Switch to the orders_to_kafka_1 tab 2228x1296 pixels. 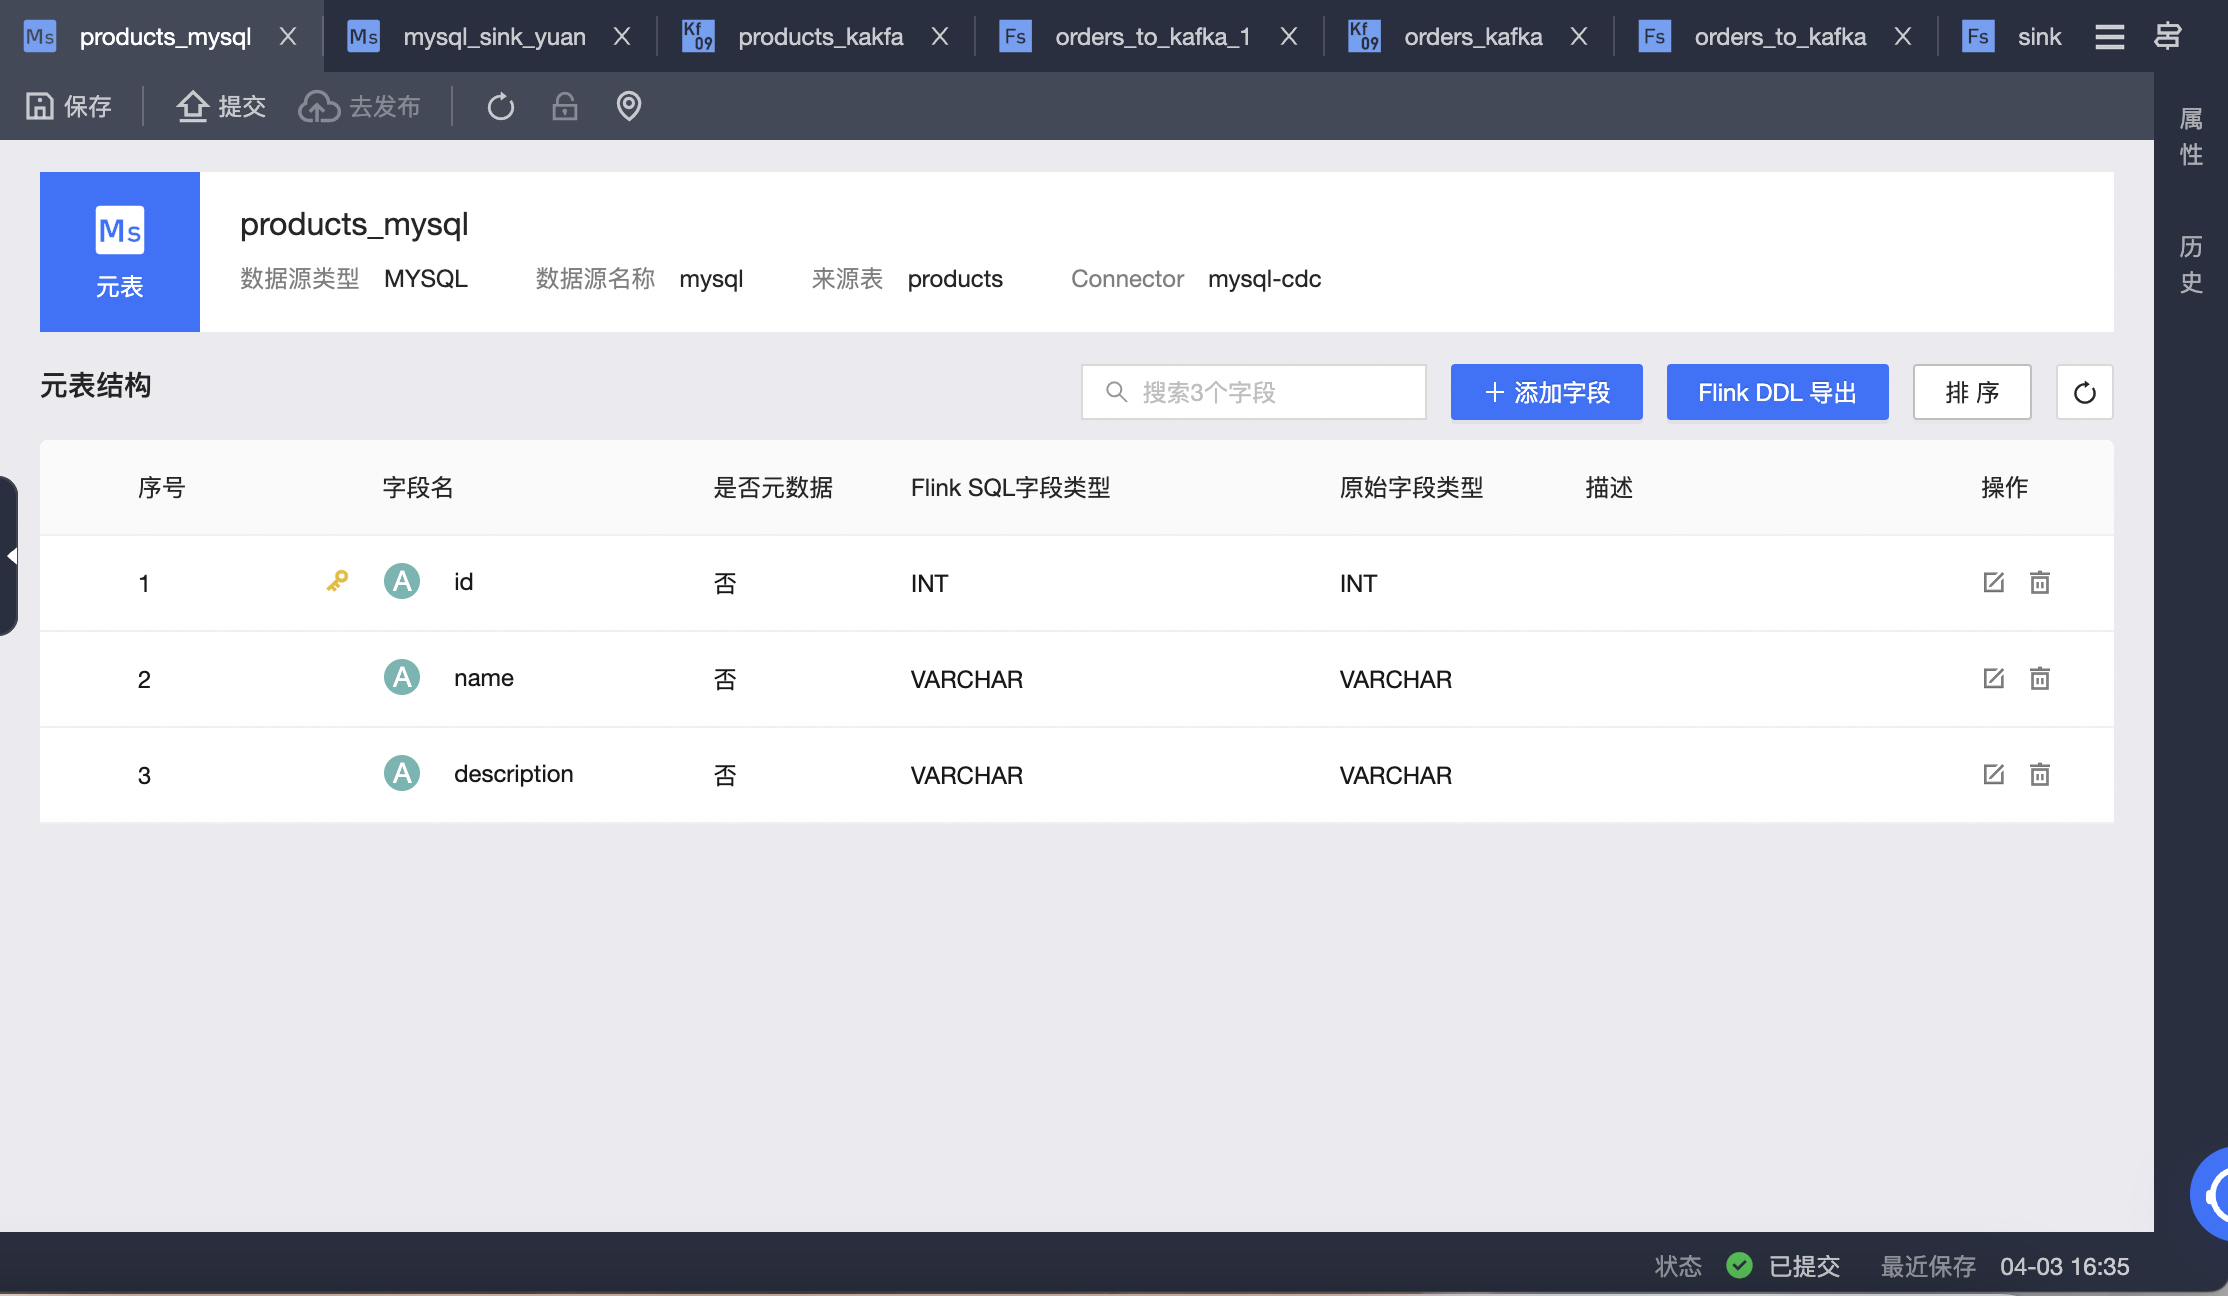coord(1152,37)
